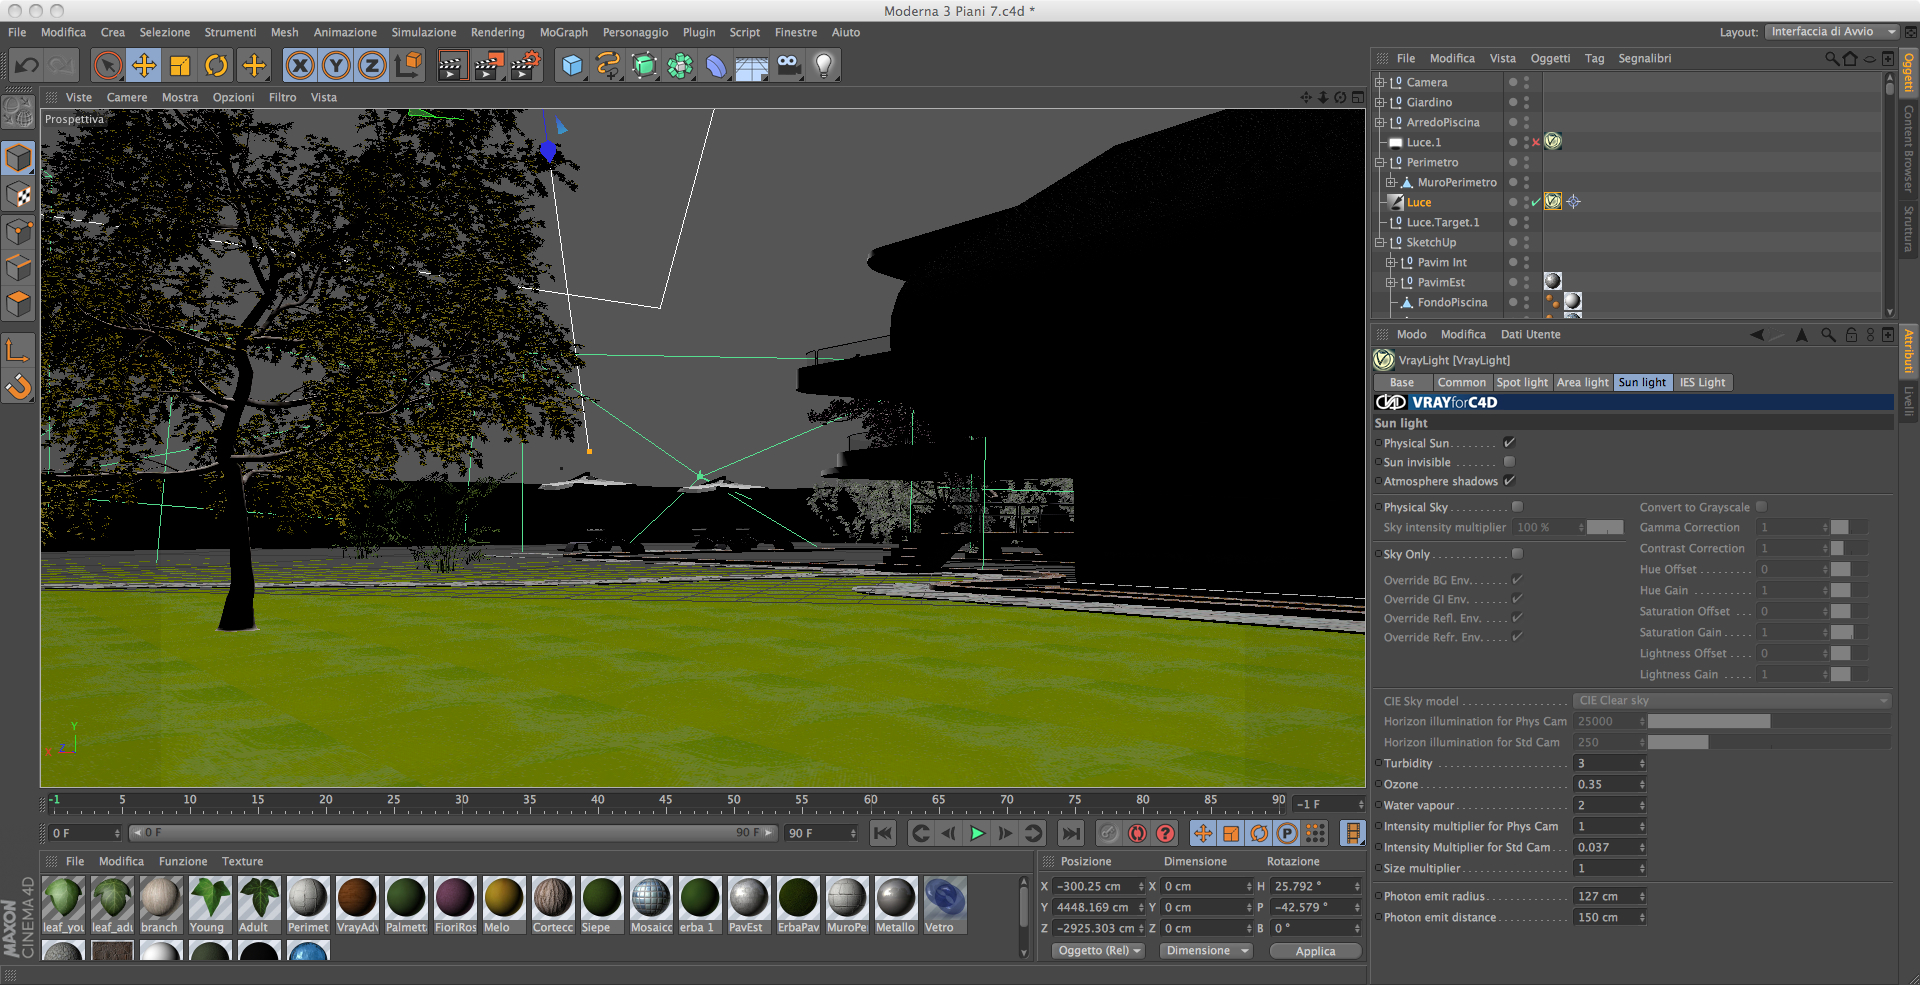Switch to the Spot light tab
Viewport: 1920px width, 985px height.
(x=1522, y=382)
